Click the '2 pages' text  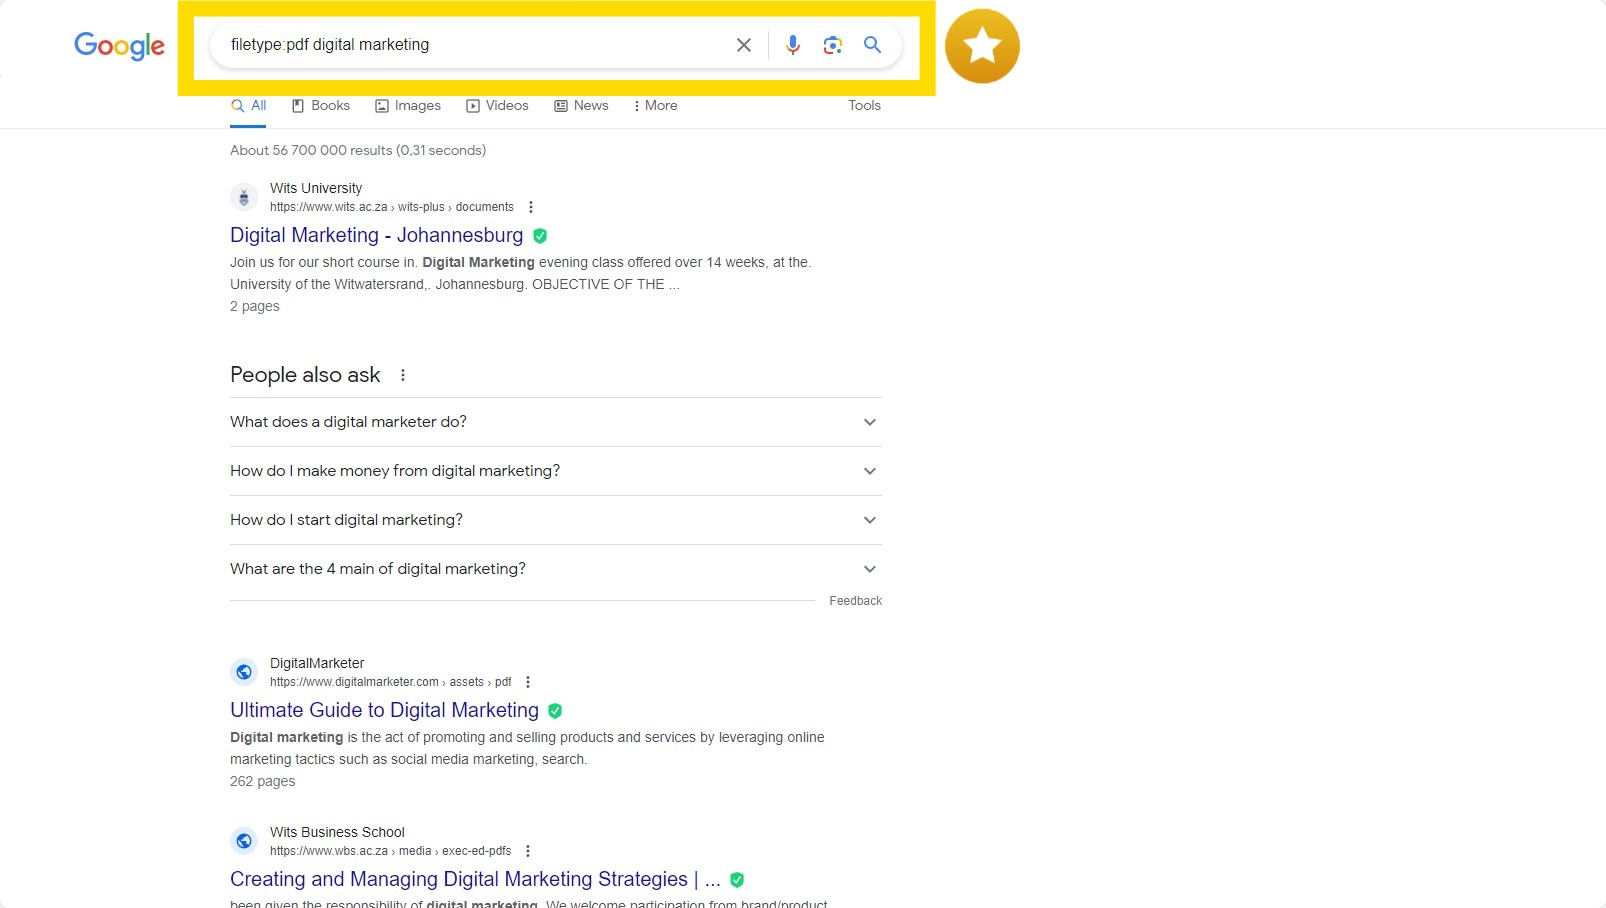tap(255, 307)
